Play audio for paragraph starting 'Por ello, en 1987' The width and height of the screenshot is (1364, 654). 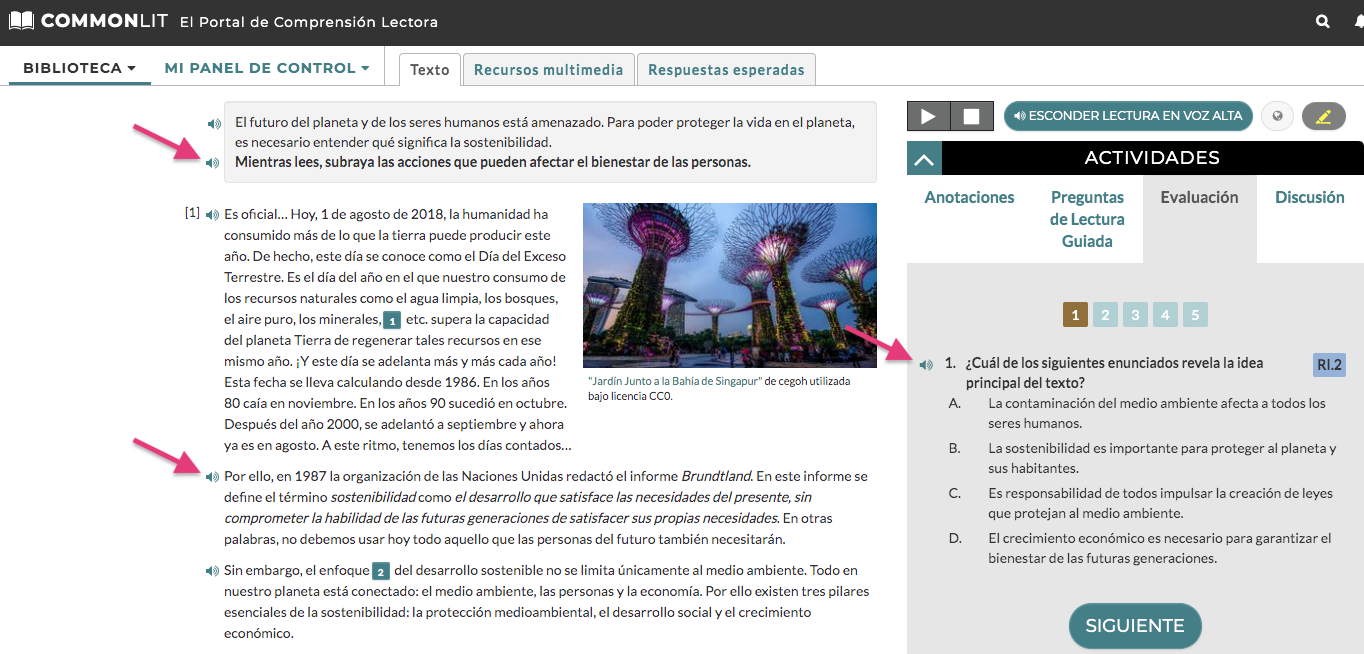[x=212, y=477]
